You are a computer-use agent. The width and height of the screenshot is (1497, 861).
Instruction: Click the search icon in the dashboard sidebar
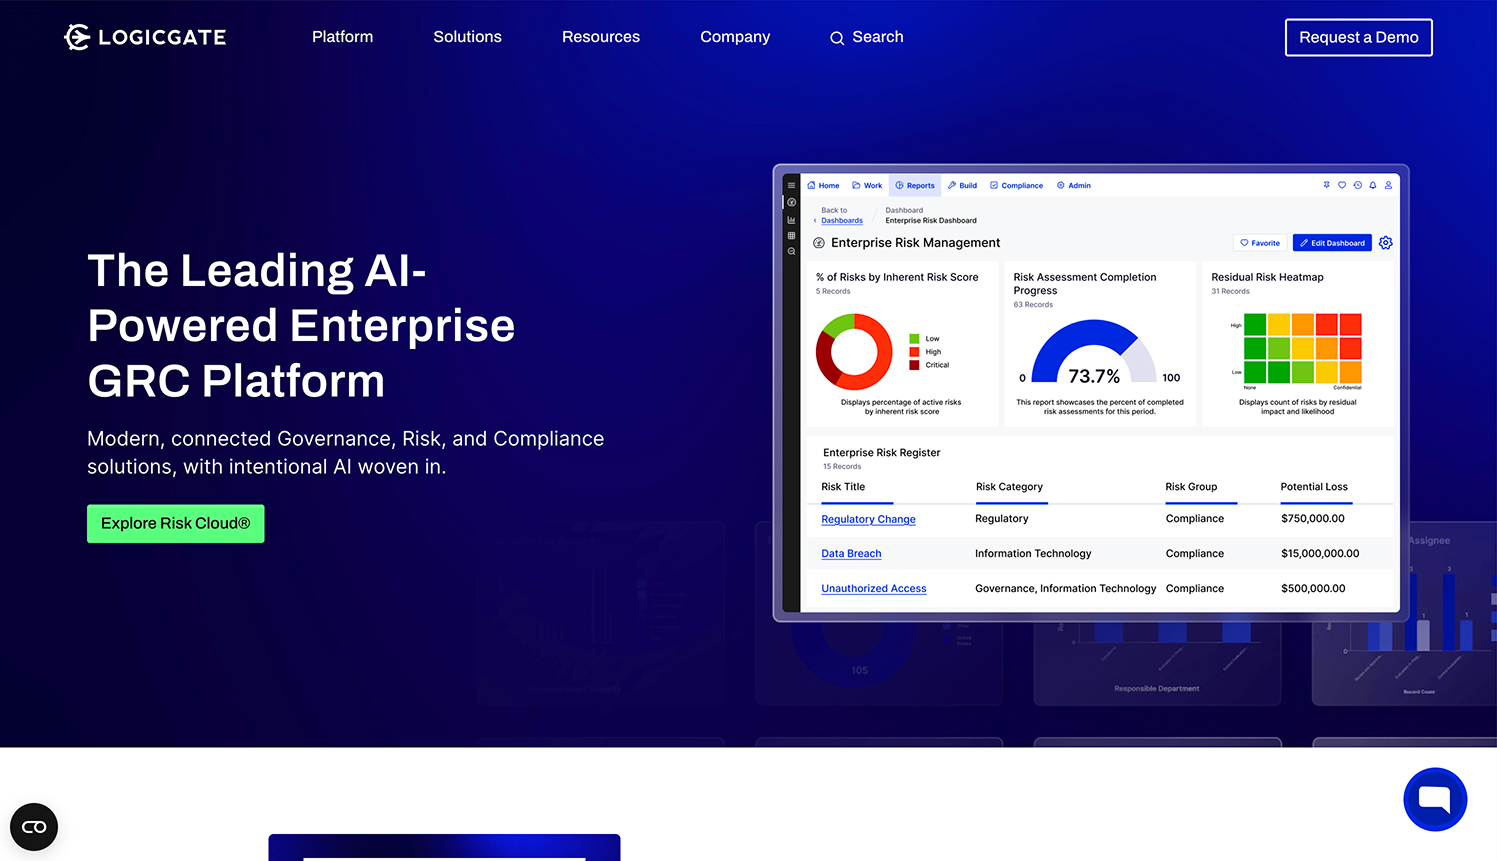coord(791,251)
